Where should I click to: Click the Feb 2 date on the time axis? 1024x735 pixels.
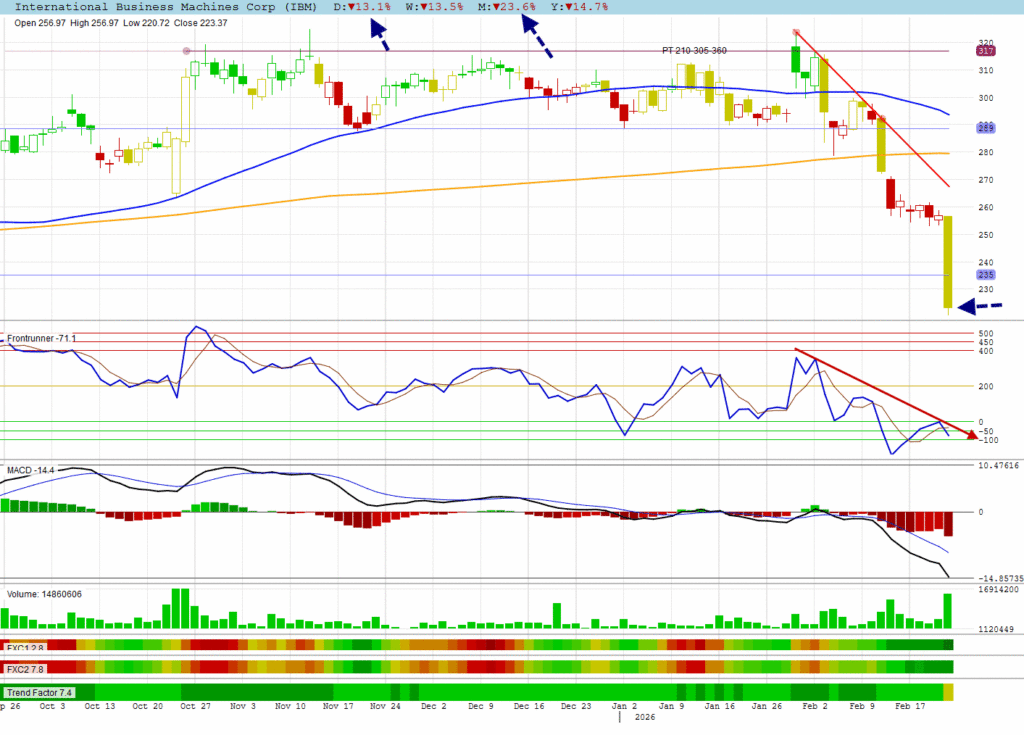point(815,705)
